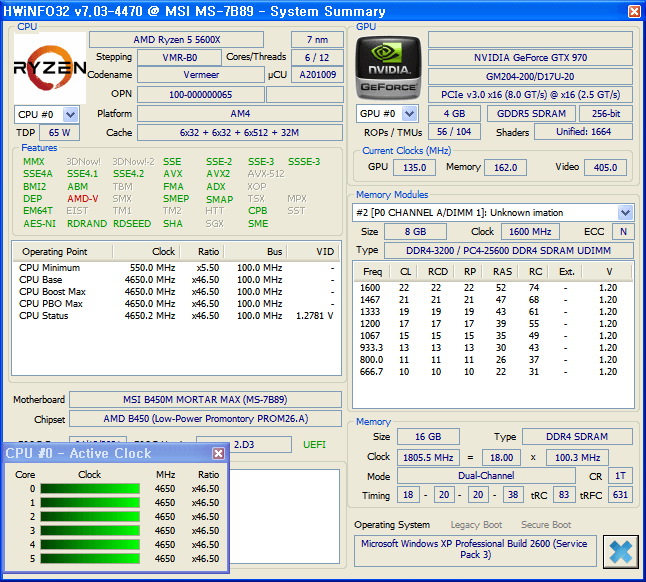The width and height of the screenshot is (646, 582).
Task: Click the tRFC 631 value
Action: click(x=620, y=495)
